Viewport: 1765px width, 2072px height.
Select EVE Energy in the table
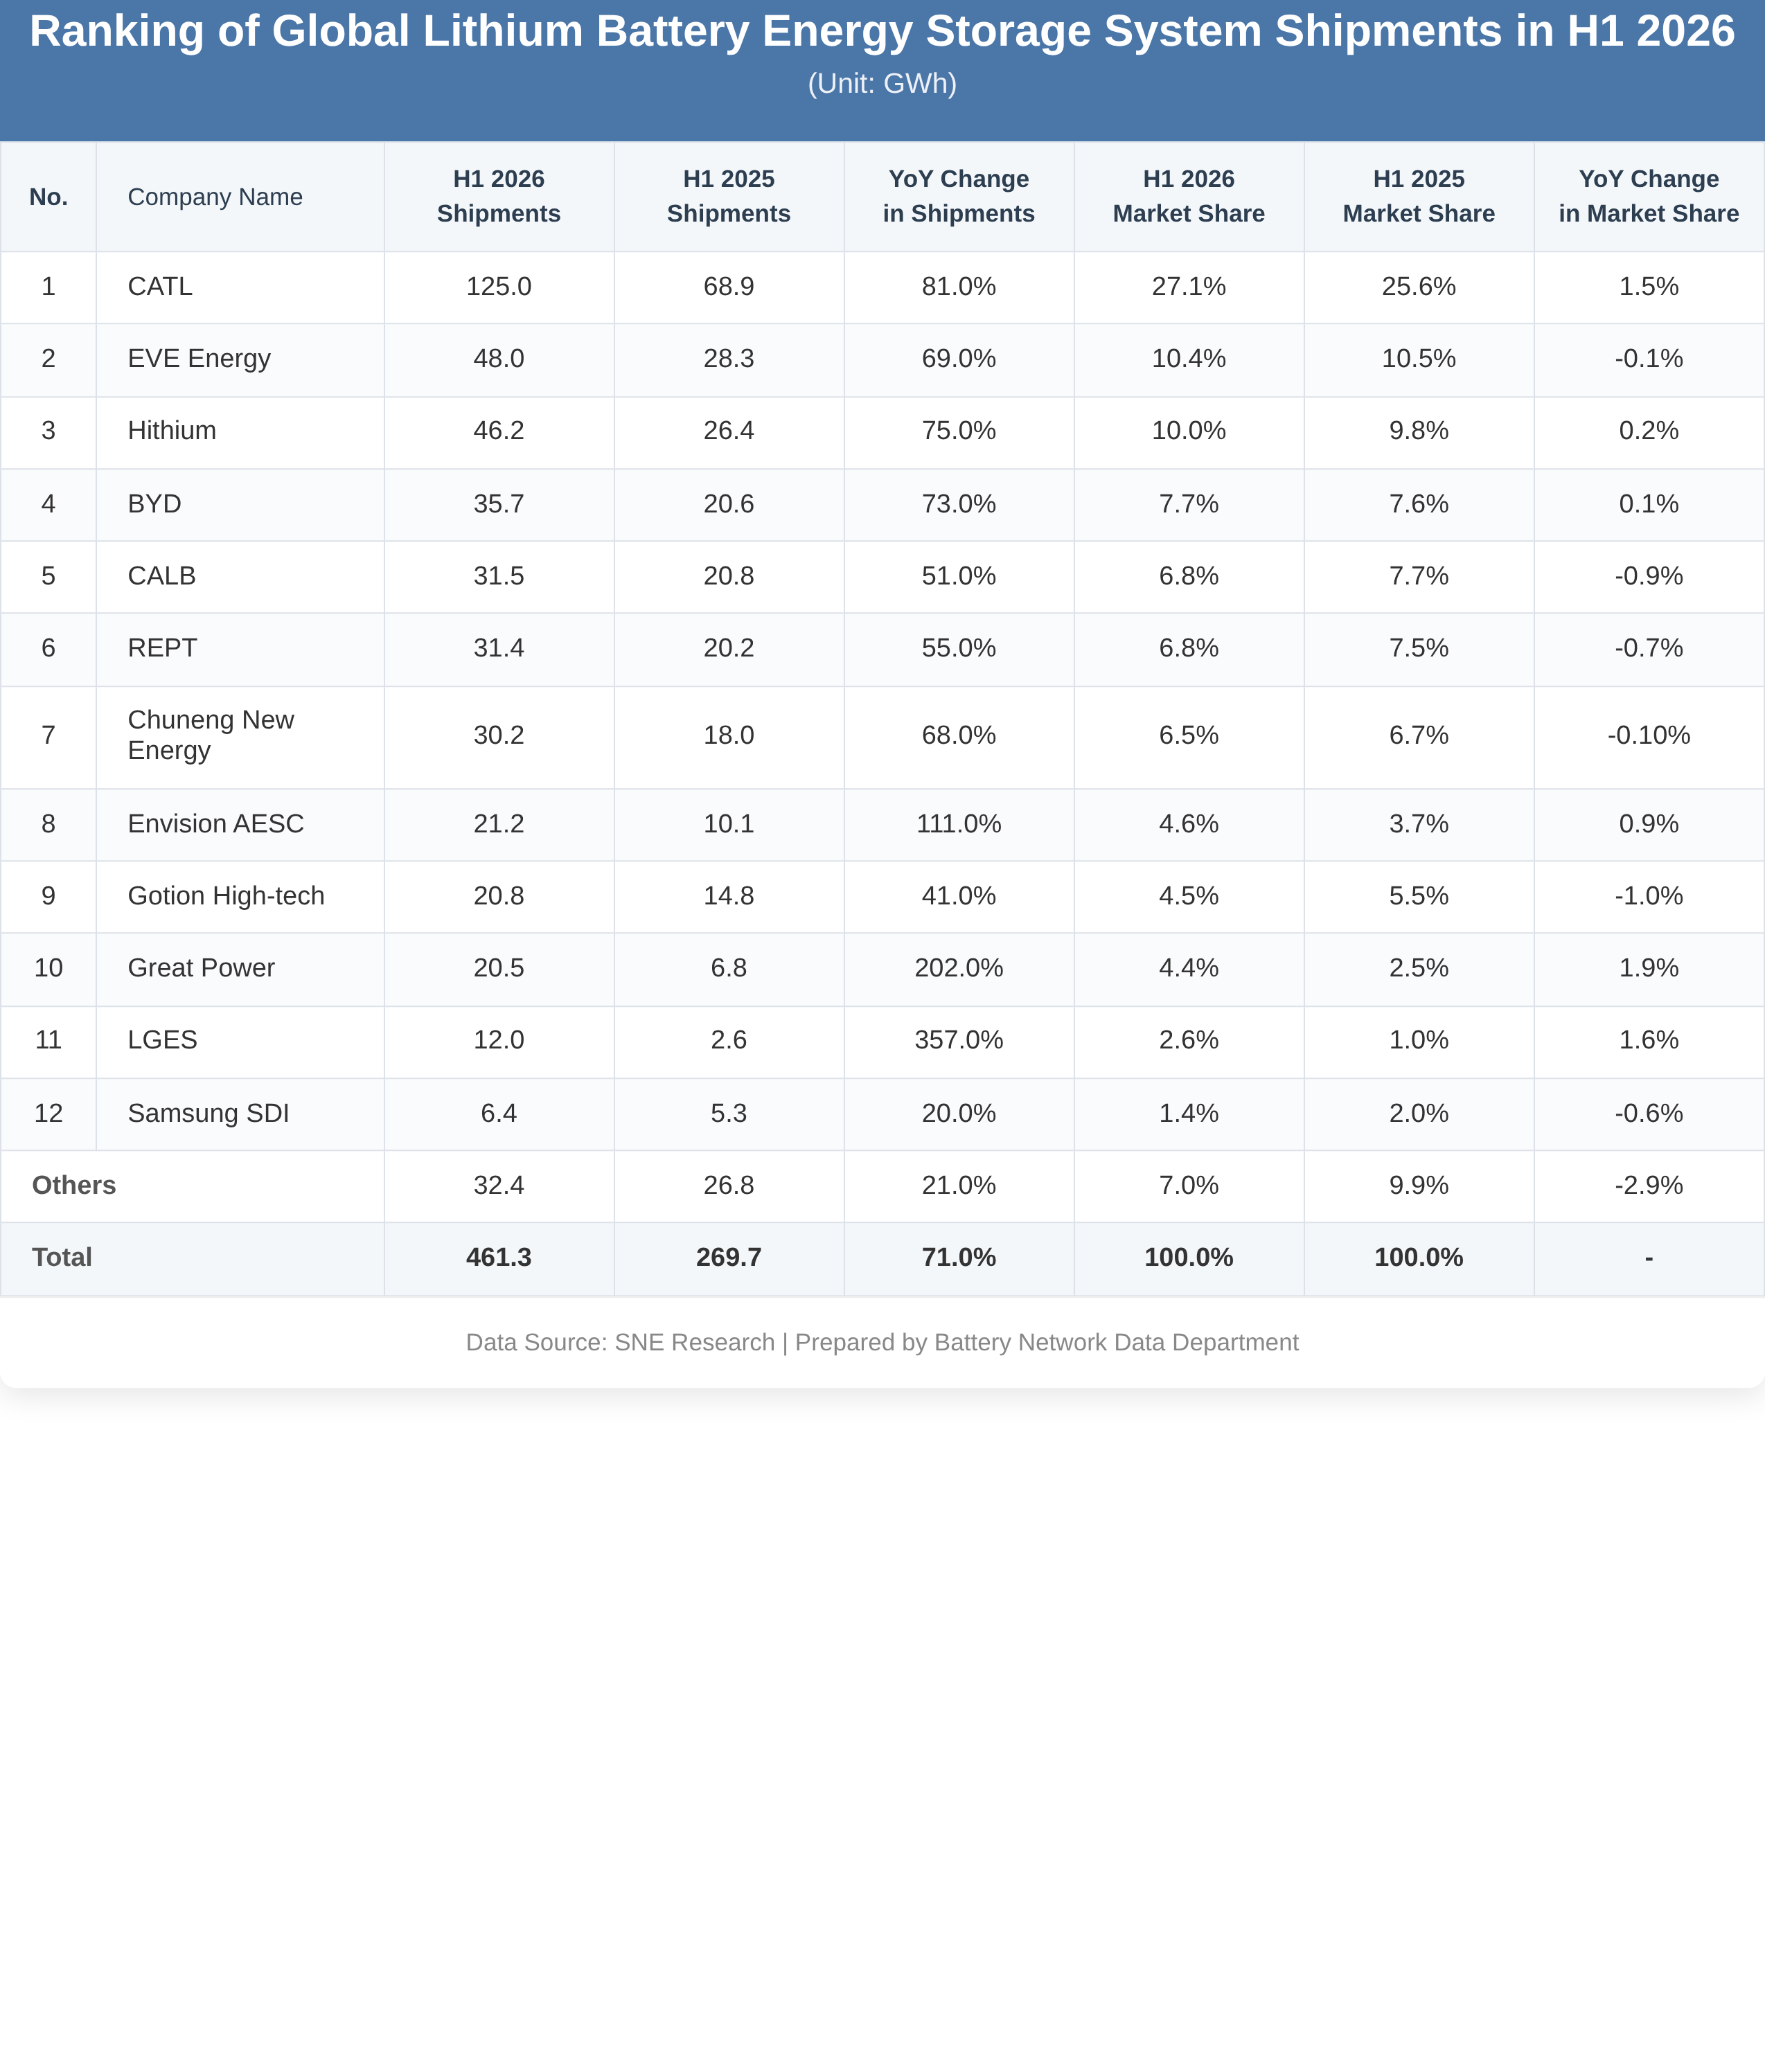pos(199,359)
